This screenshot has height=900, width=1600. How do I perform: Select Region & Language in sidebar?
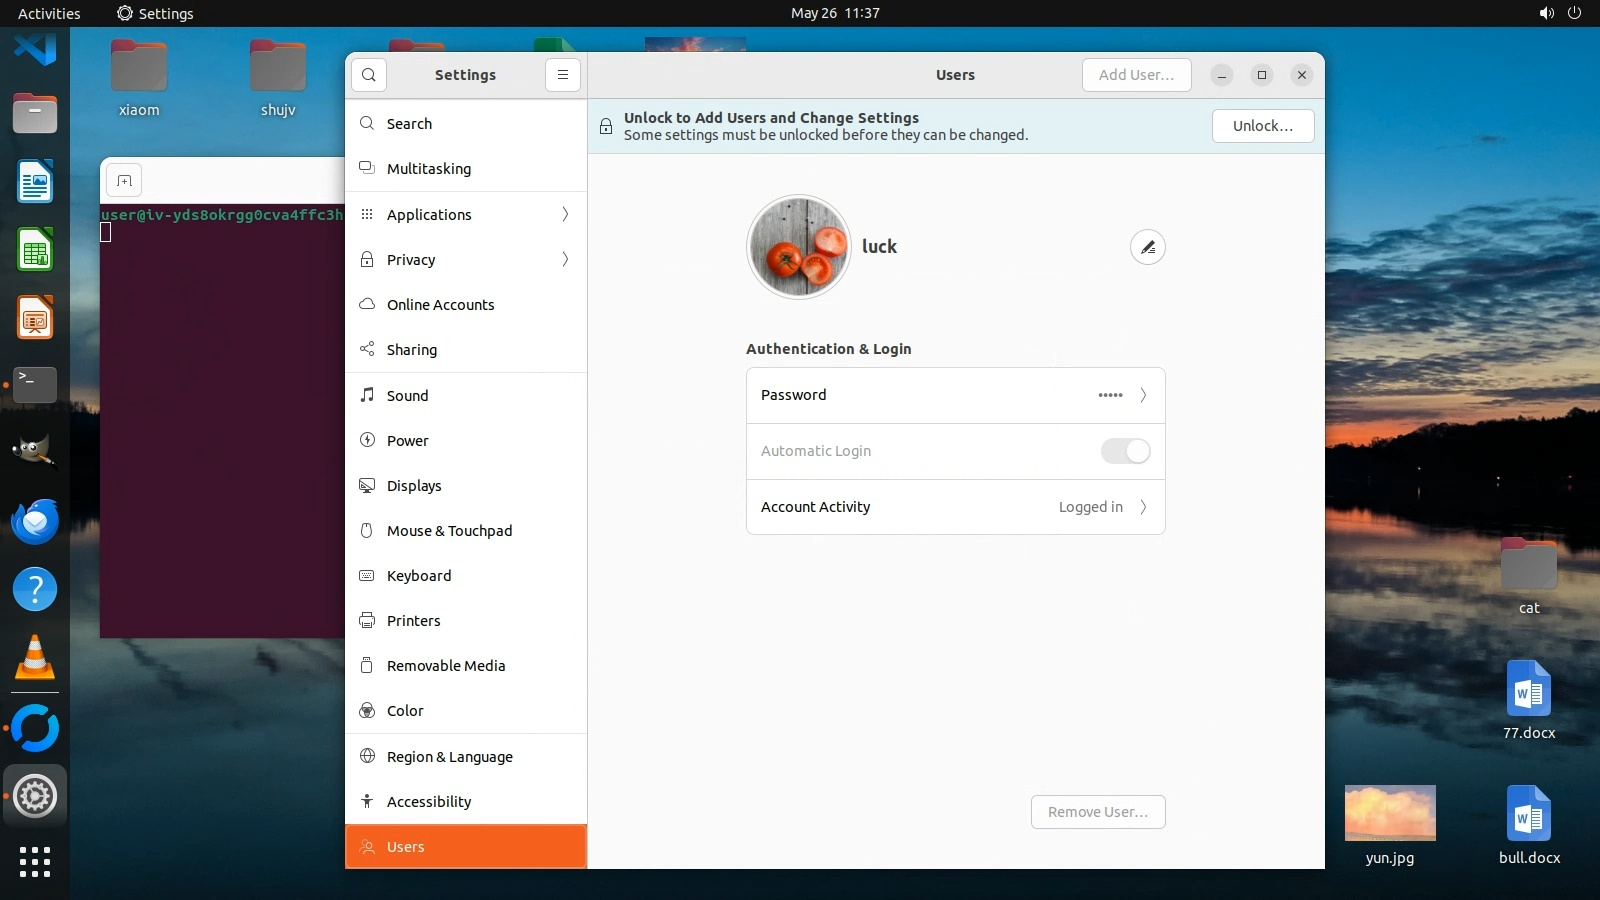coord(450,757)
